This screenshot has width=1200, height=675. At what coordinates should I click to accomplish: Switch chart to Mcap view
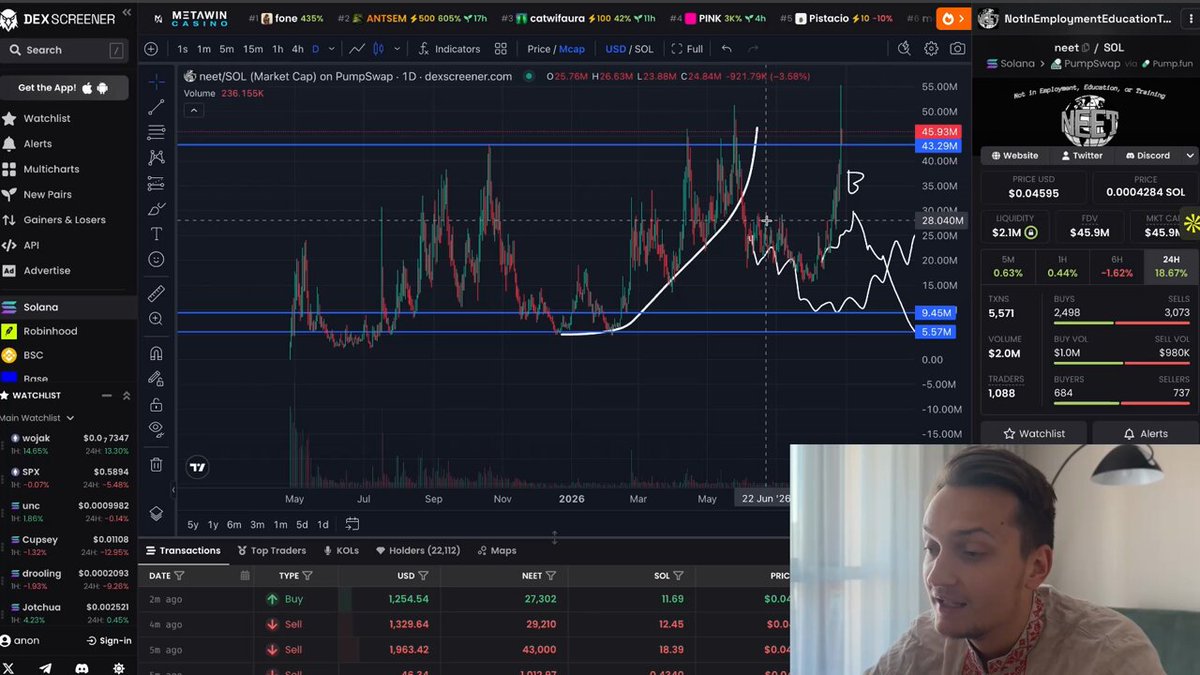(571, 49)
